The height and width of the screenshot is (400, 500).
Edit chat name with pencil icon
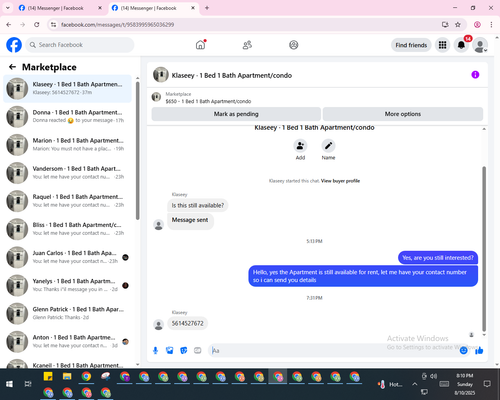[328, 146]
